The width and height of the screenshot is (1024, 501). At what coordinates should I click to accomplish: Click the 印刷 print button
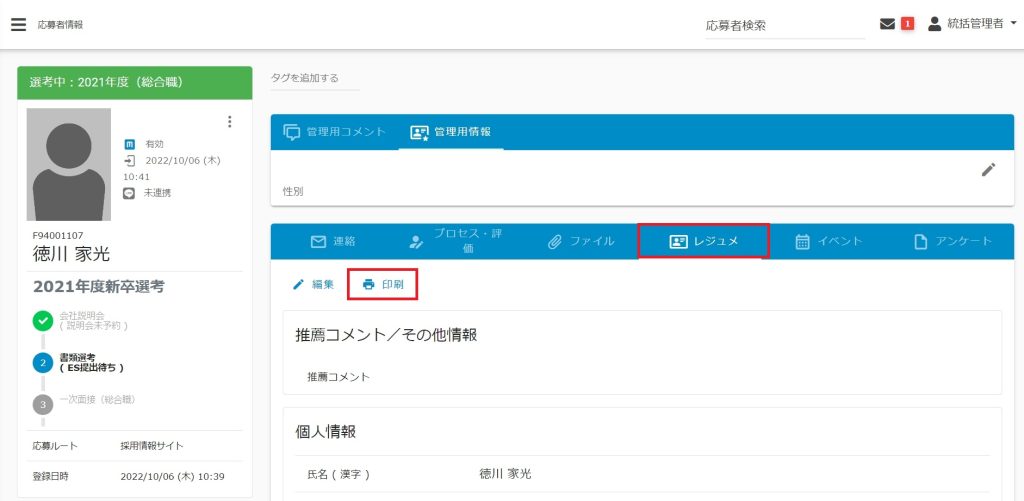382,284
